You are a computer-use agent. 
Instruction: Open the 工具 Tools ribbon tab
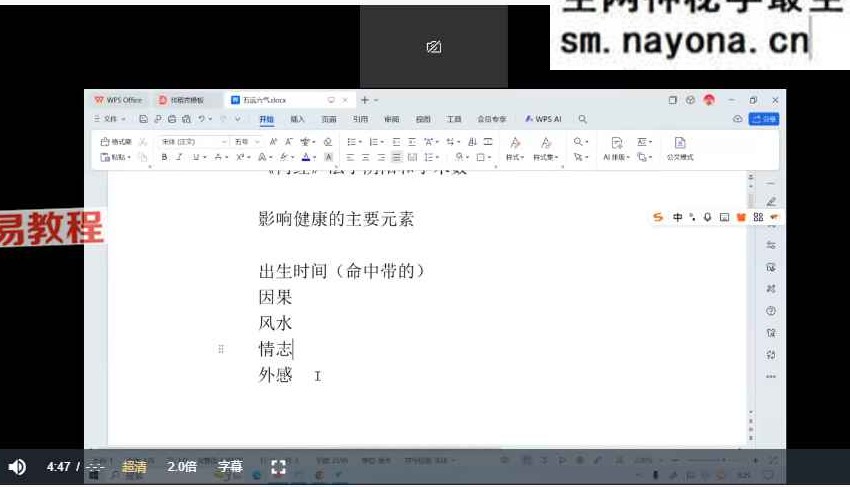(x=454, y=119)
